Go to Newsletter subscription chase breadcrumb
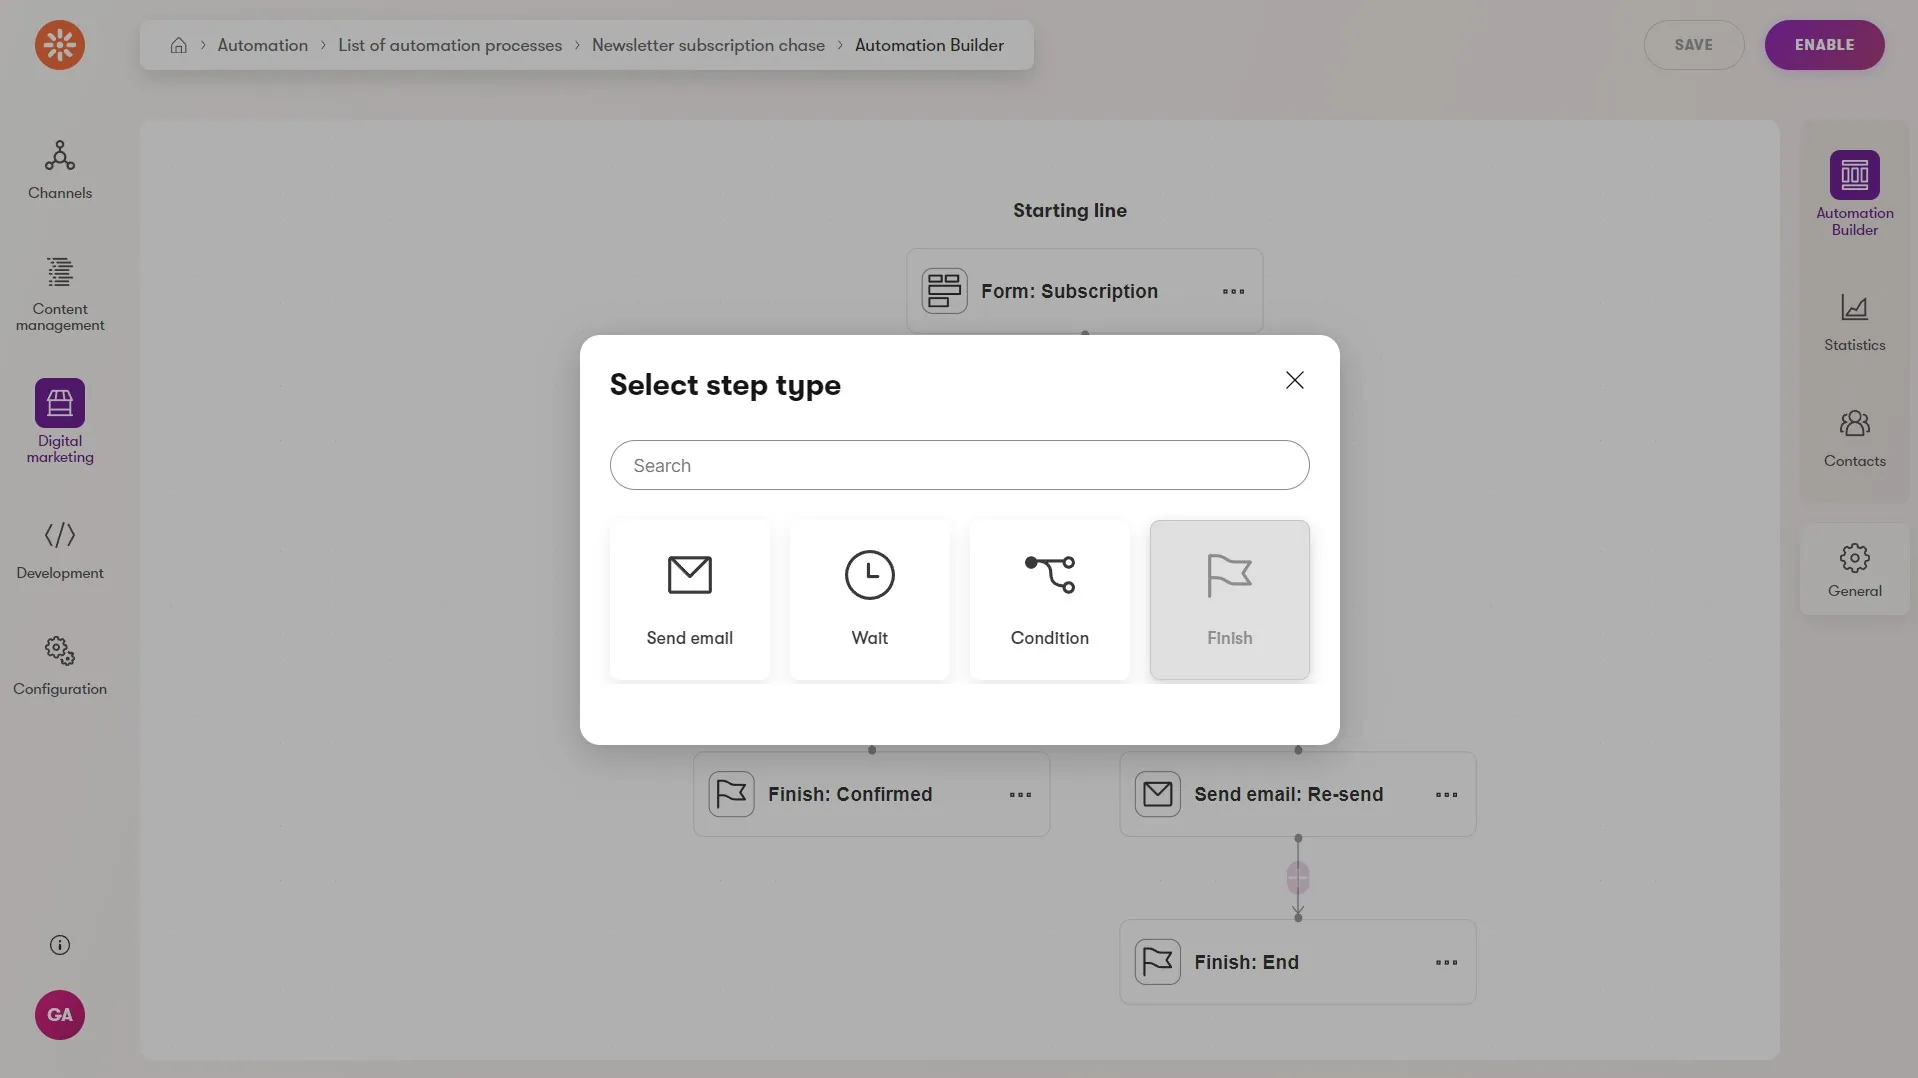 709,45
